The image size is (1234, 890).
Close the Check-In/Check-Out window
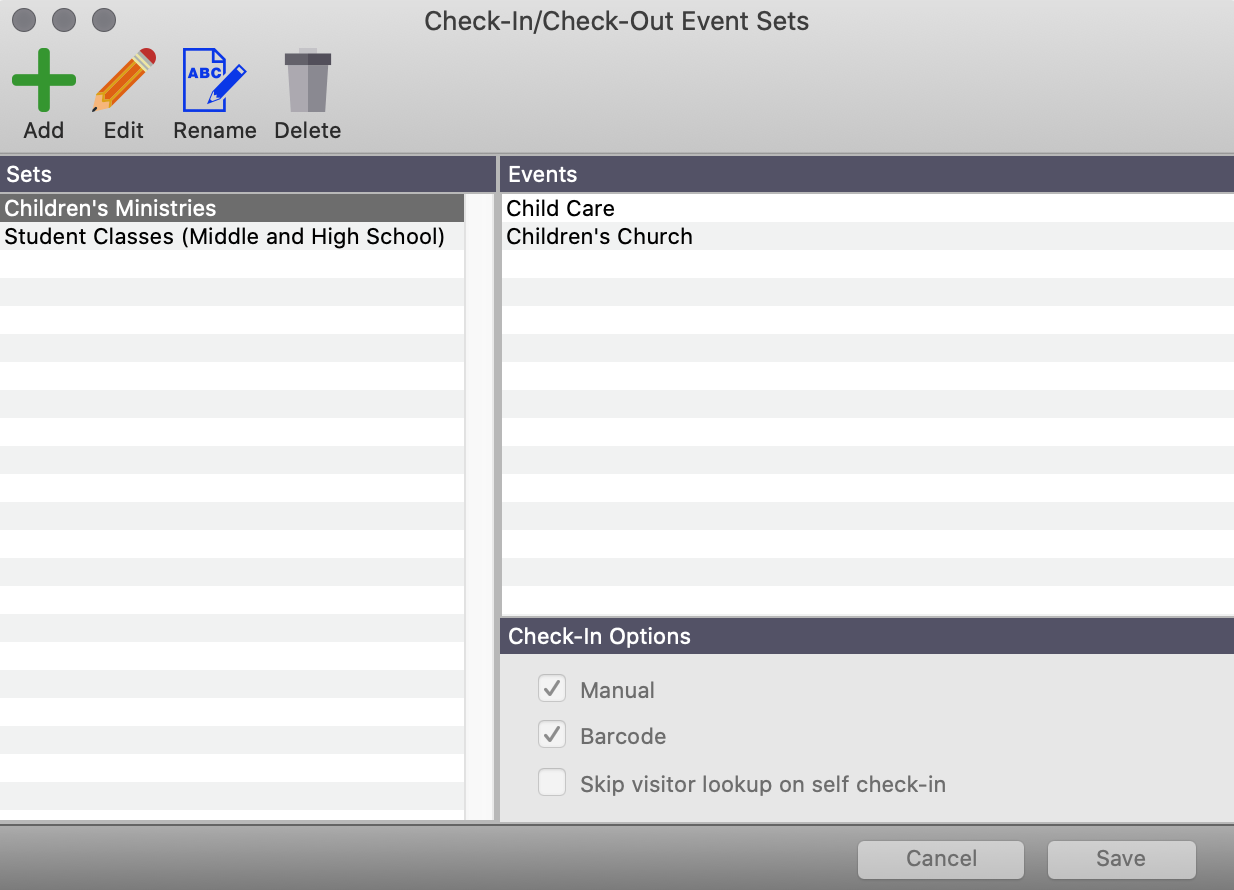pos(22,20)
